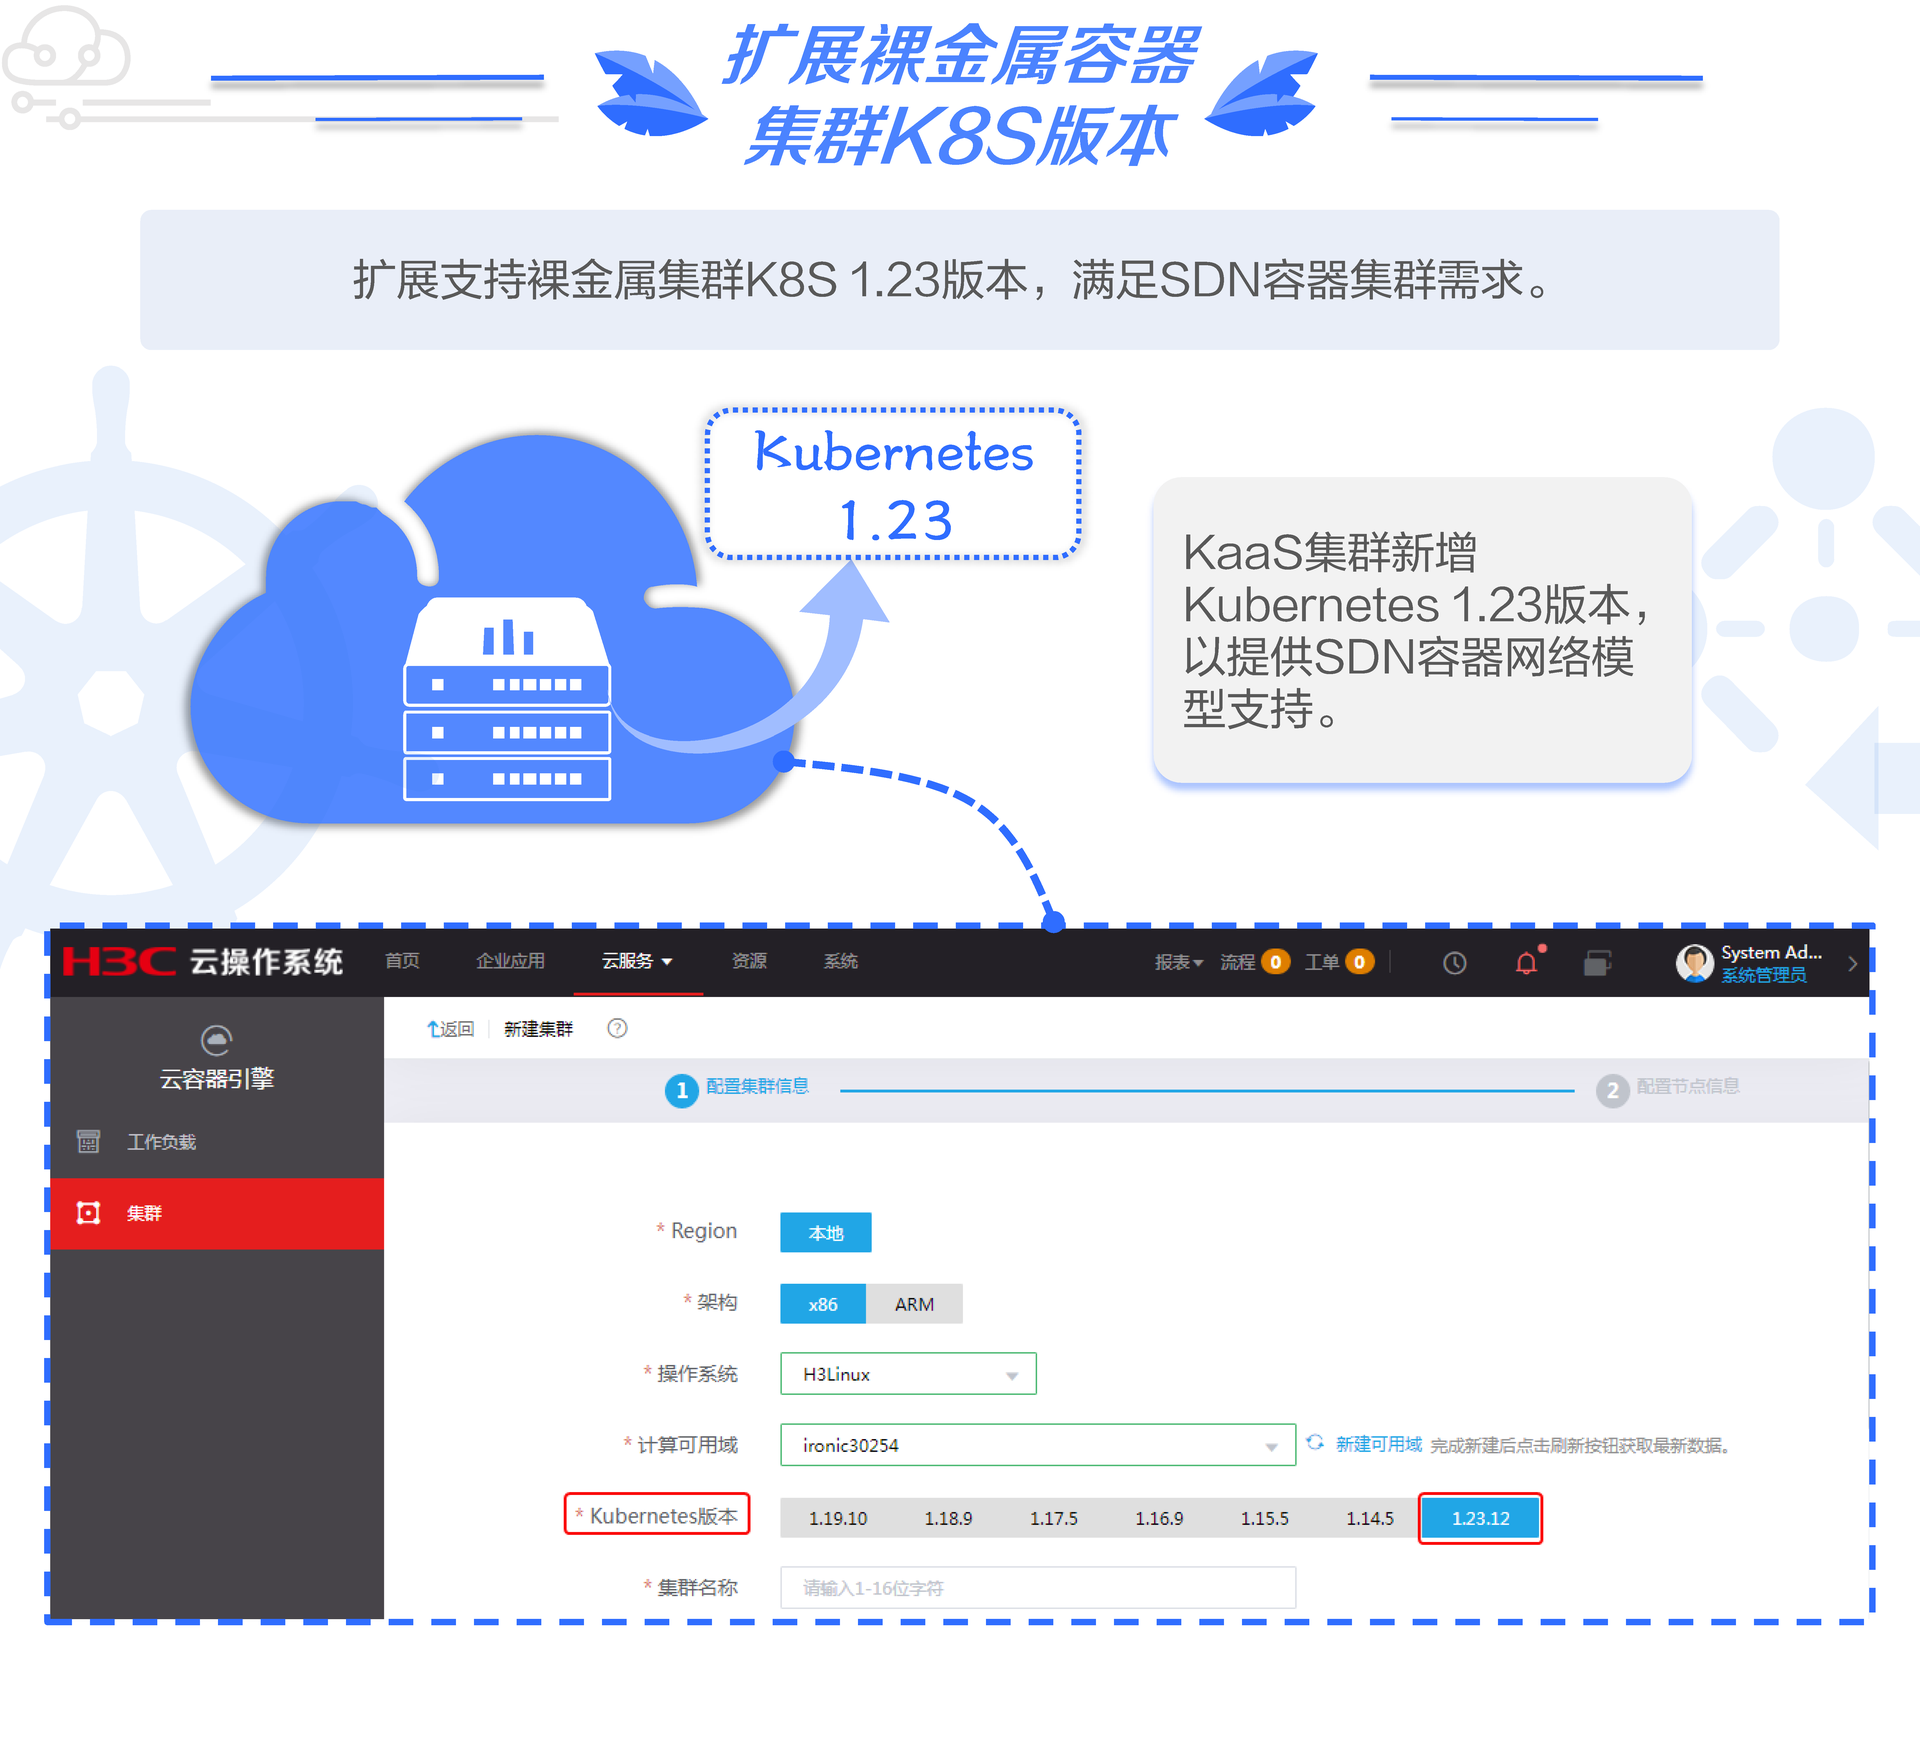Open the 报表 dropdown menu
The width and height of the screenshot is (1920, 1757).
pyautogui.click(x=1178, y=962)
